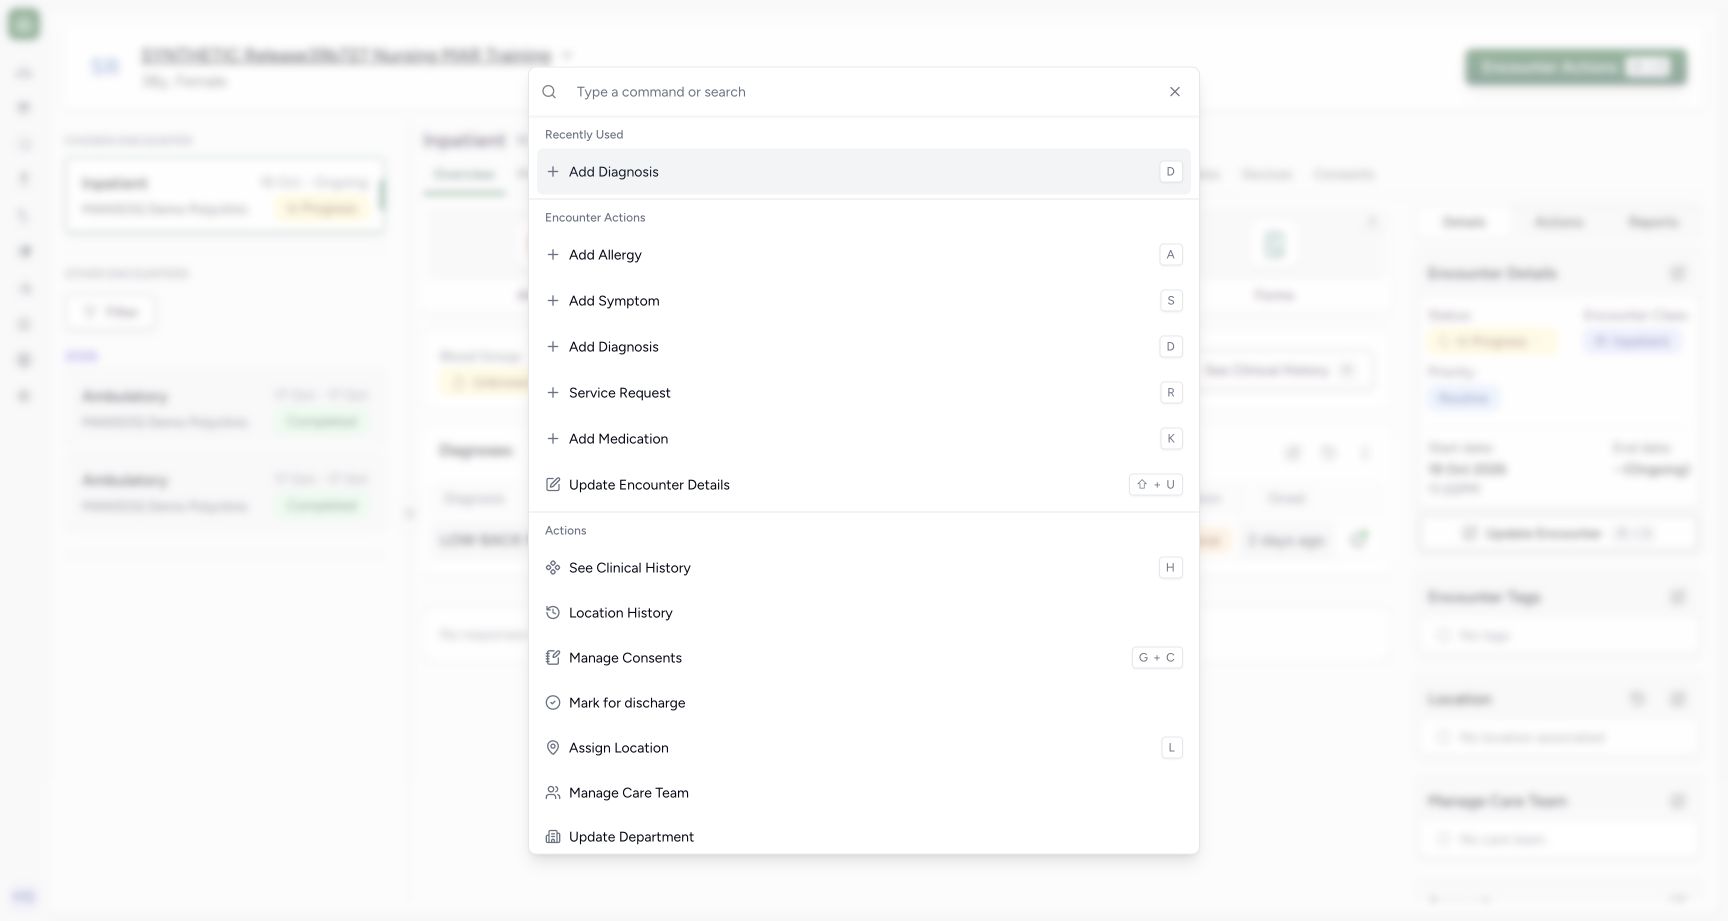Click the Manage Consents document icon

pos(553,658)
